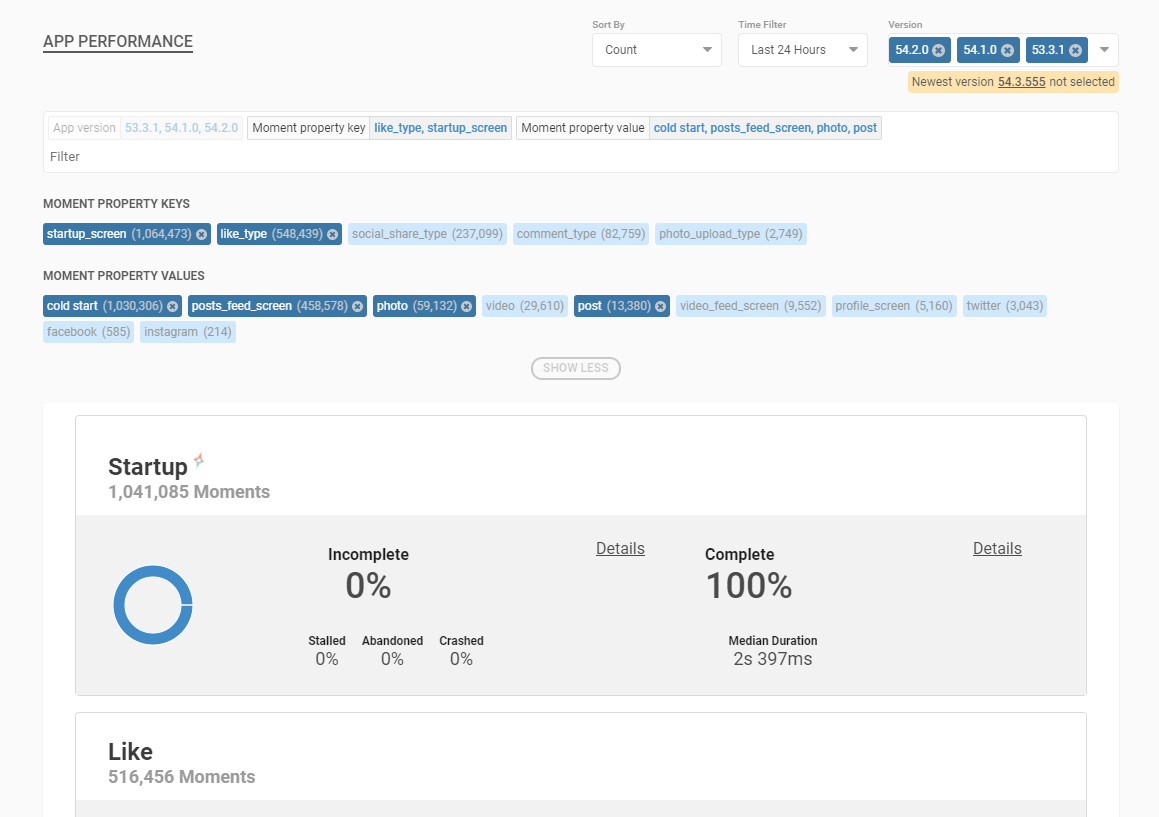This screenshot has width=1159, height=817.
Task: Open the Time Filter Last 24 Hours dropdown
Action: [803, 50]
